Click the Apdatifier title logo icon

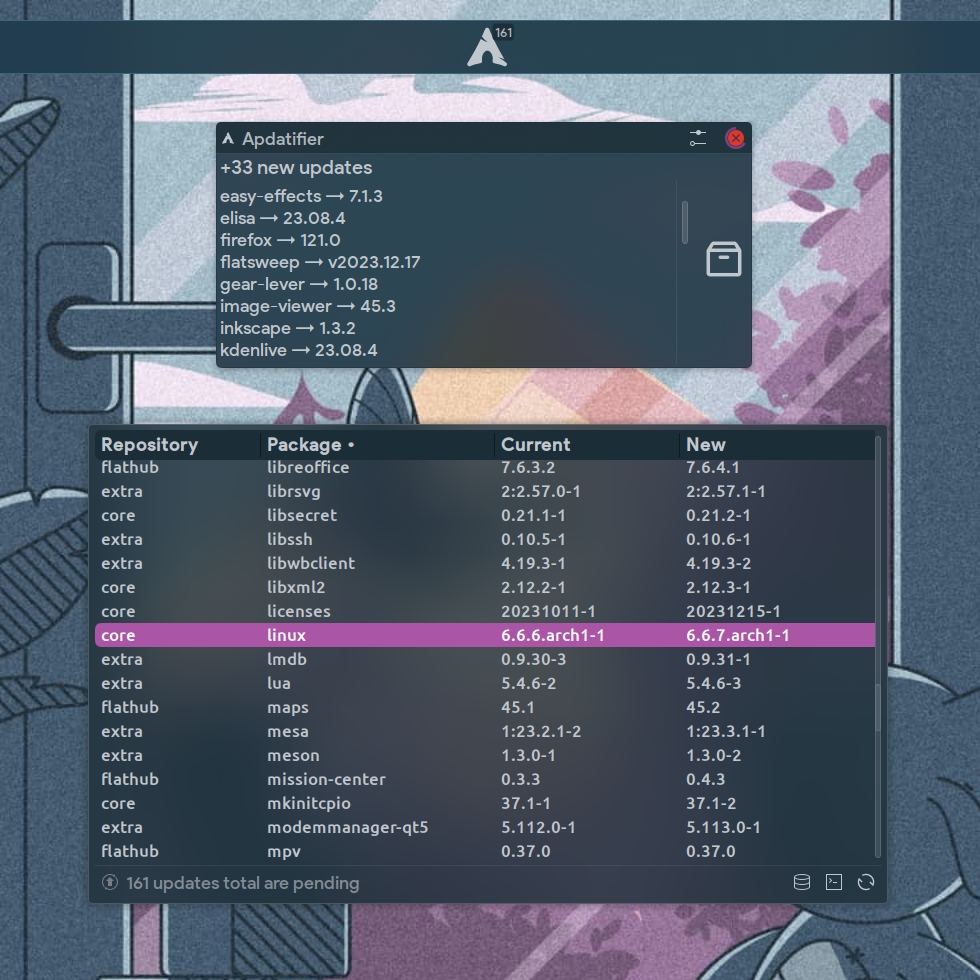click(x=228, y=139)
